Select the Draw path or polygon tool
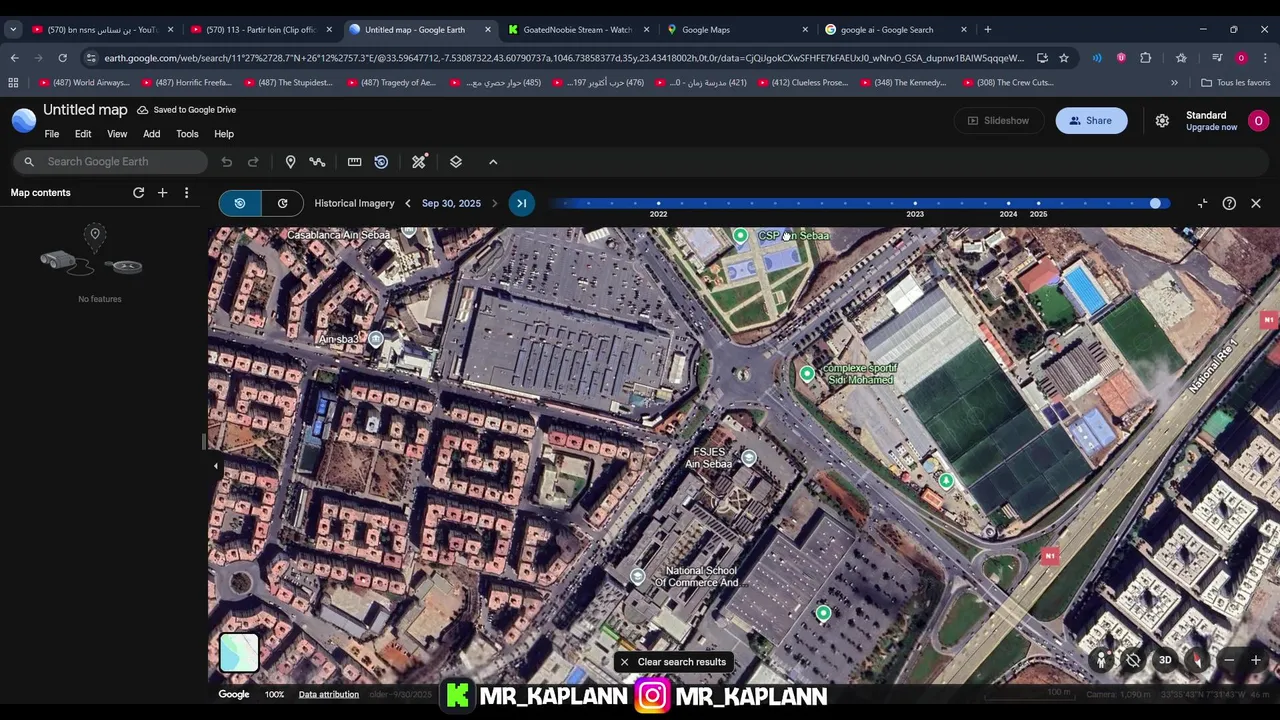The height and width of the screenshot is (720, 1280). pyautogui.click(x=317, y=162)
